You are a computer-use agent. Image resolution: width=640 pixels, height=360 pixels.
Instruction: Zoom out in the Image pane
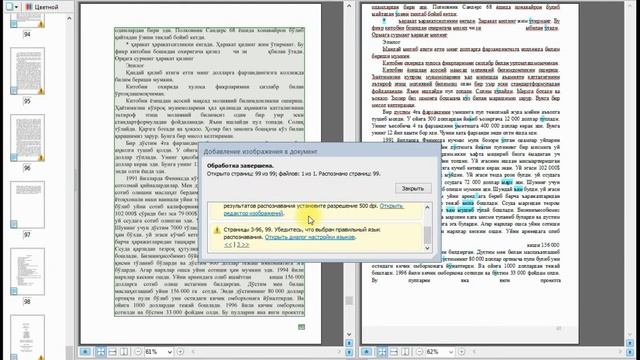[x=138, y=351]
